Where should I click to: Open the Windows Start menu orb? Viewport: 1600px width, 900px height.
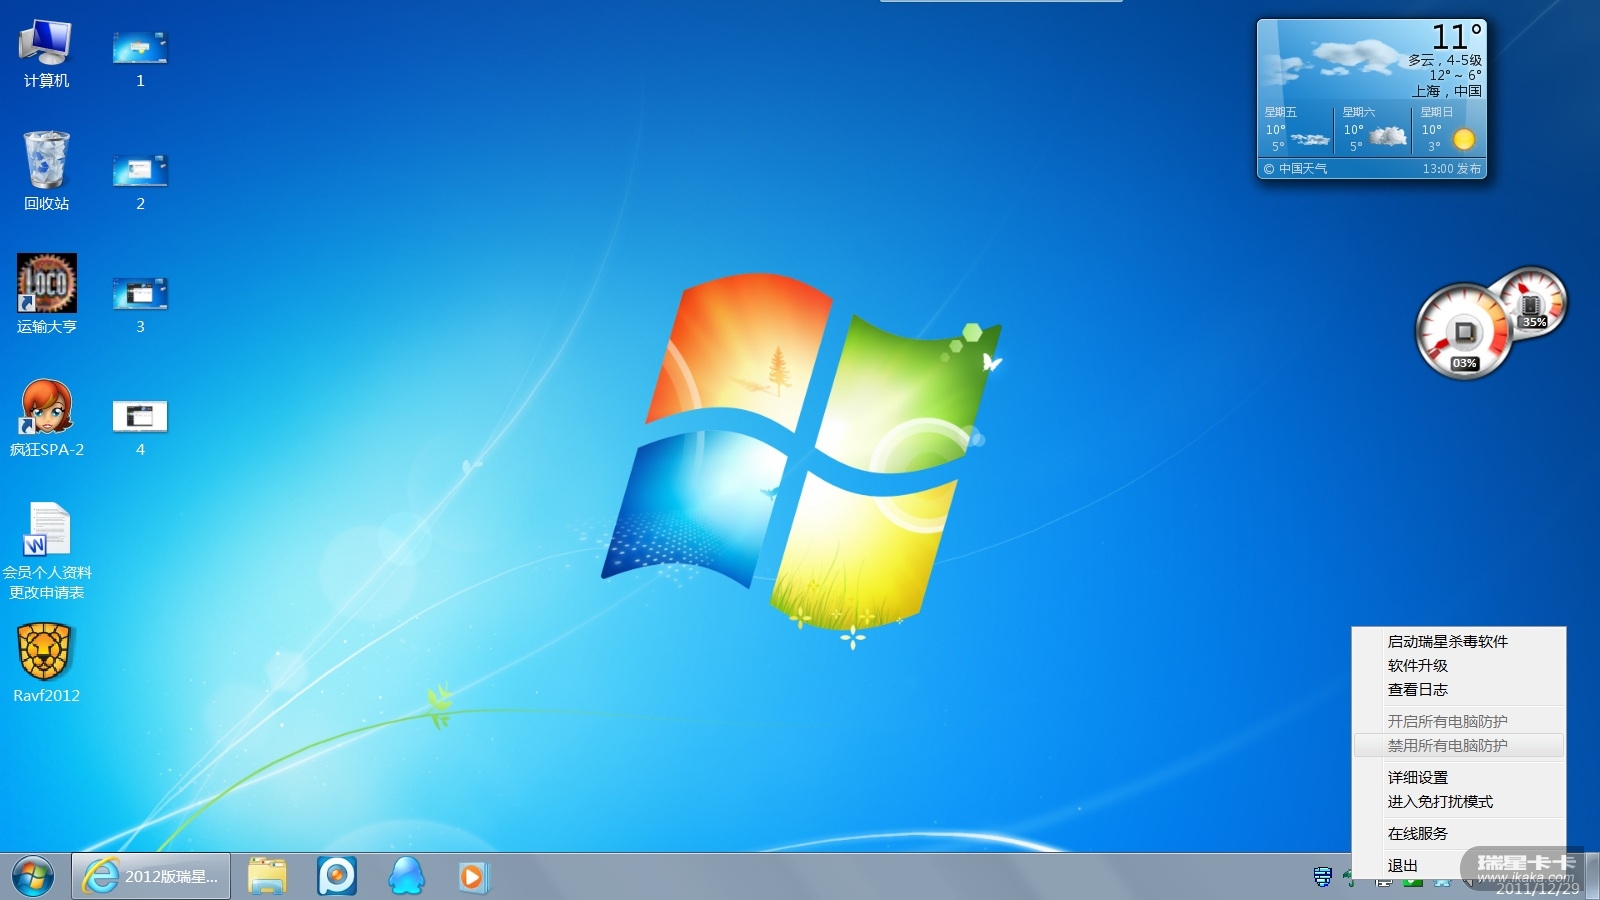33,876
